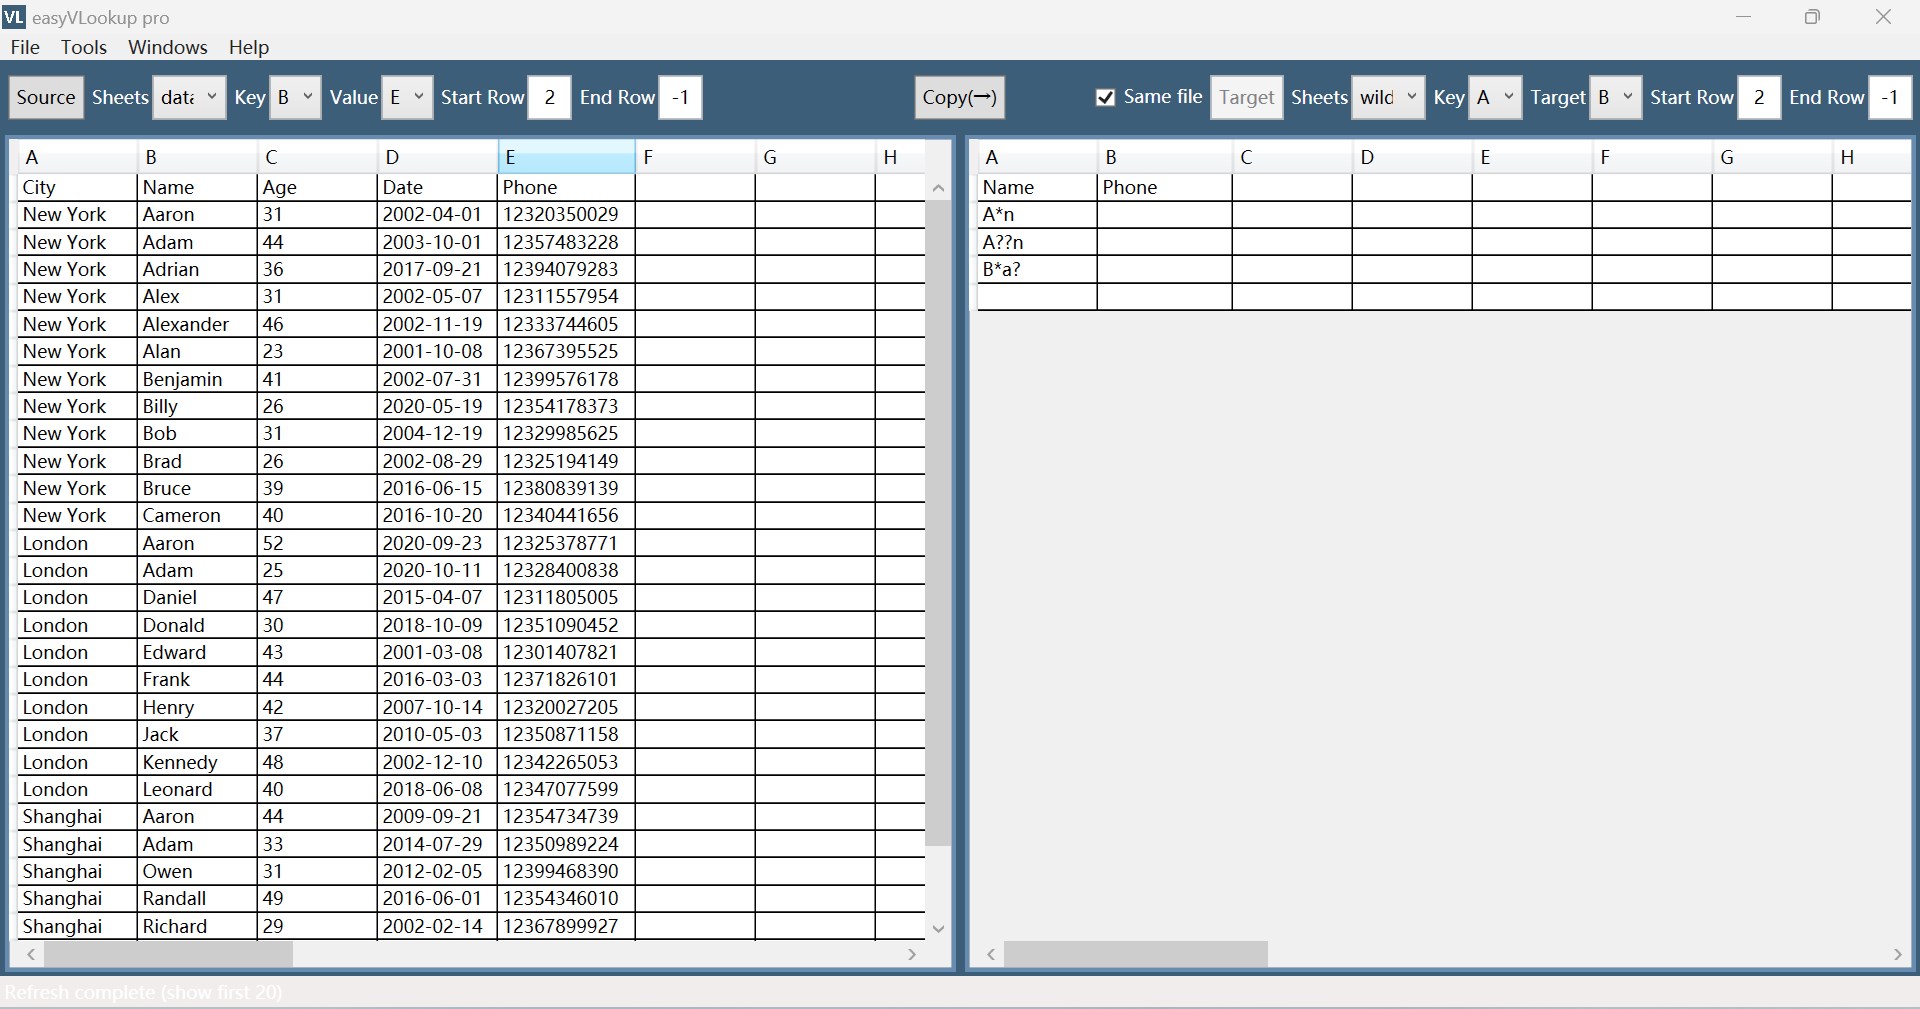Click the Age header cell in source table

tap(316, 187)
